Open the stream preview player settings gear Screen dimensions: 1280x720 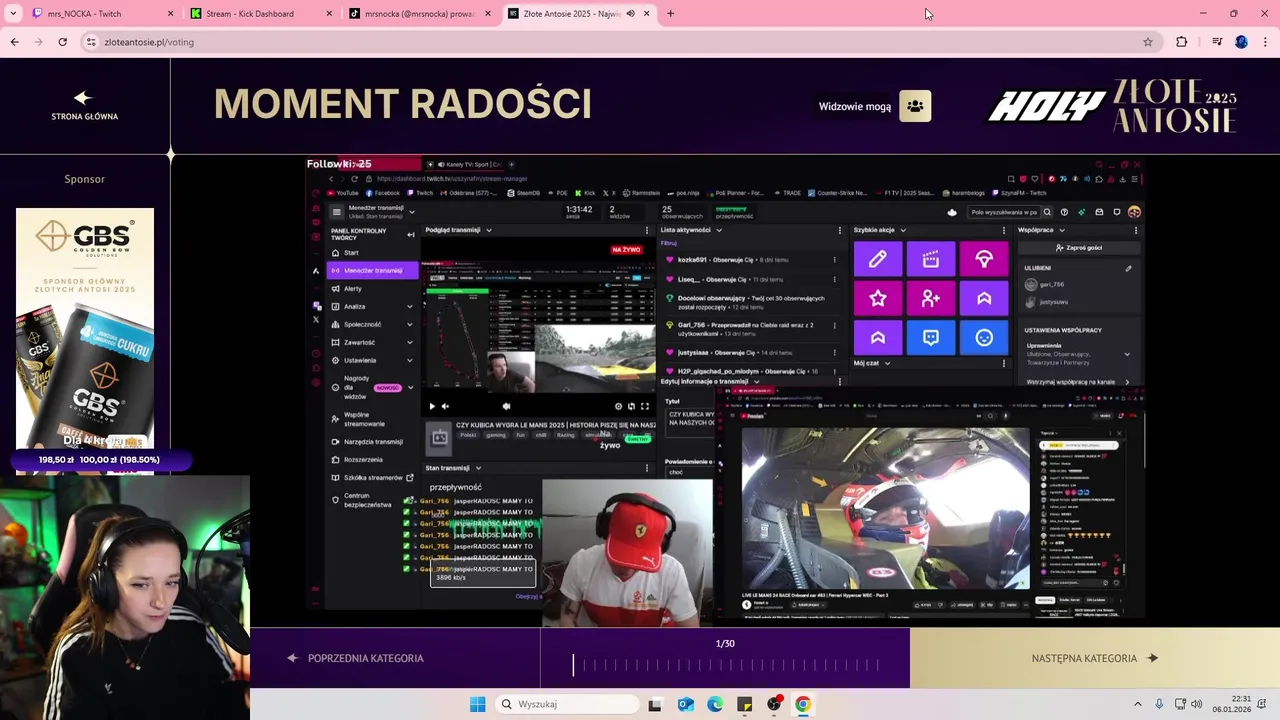[618, 406]
